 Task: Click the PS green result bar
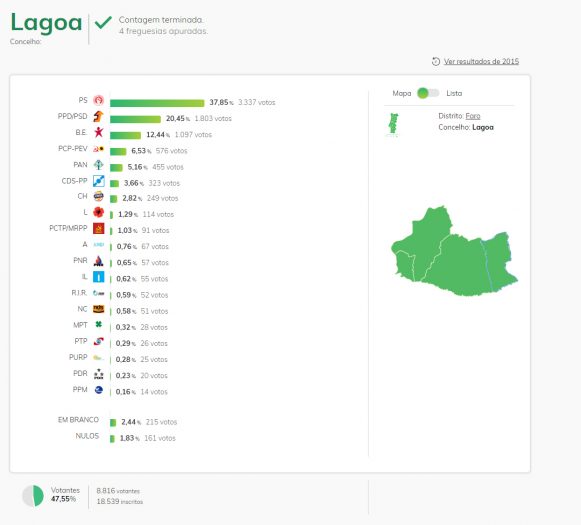(157, 103)
